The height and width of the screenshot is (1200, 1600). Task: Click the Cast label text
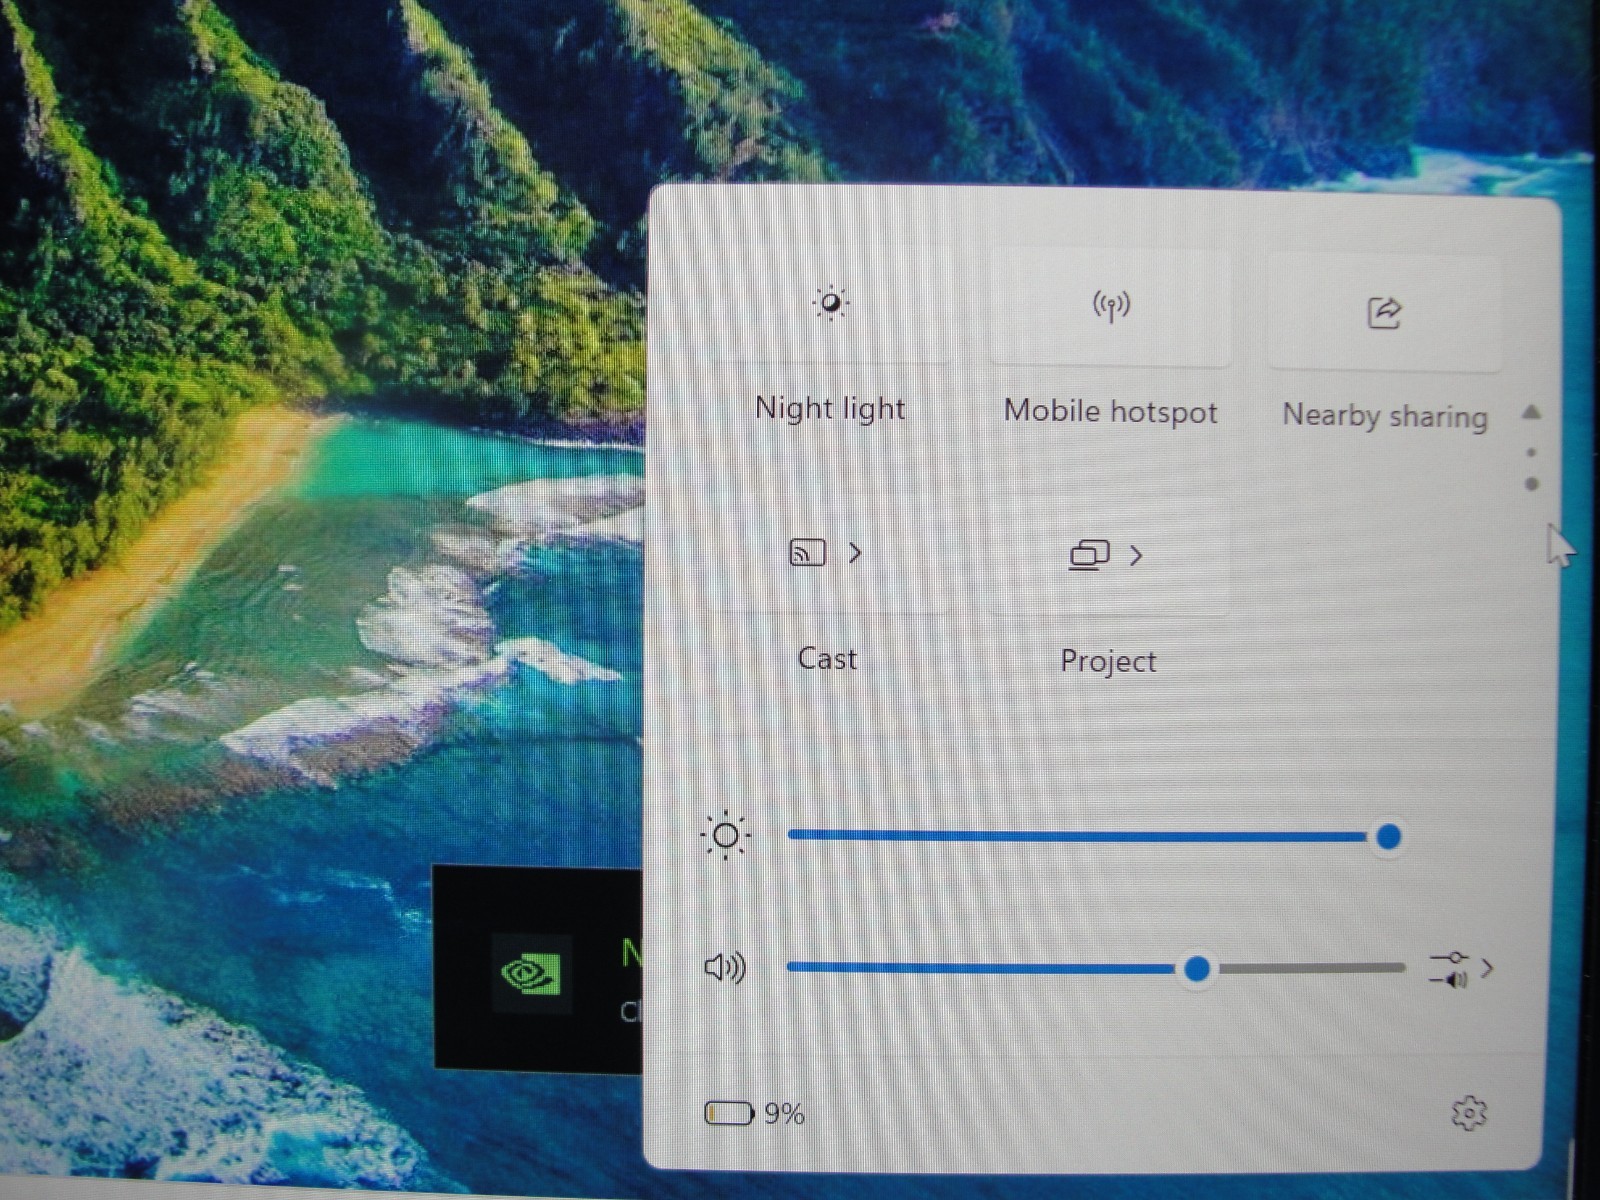(827, 659)
